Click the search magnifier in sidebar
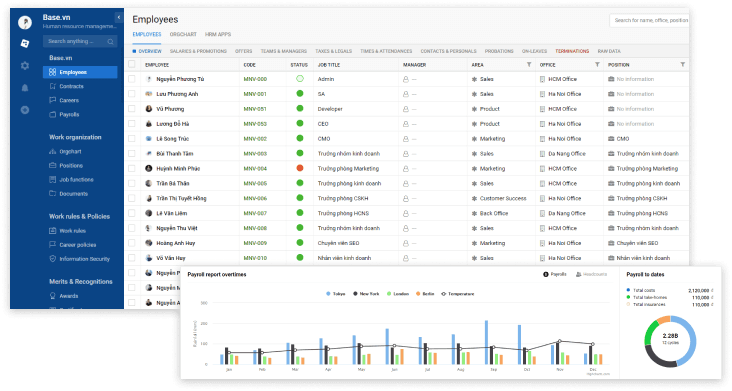The image size is (732, 391). (110, 42)
